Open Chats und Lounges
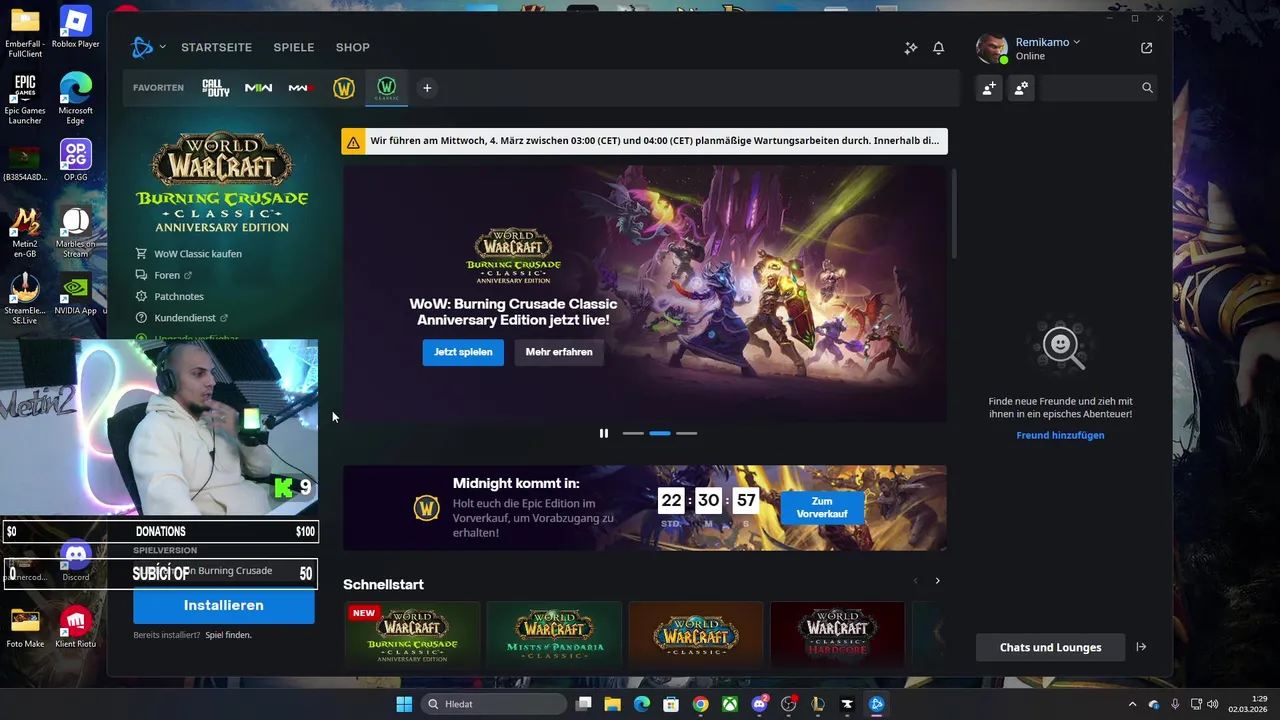Viewport: 1280px width, 720px height. tap(1050, 647)
